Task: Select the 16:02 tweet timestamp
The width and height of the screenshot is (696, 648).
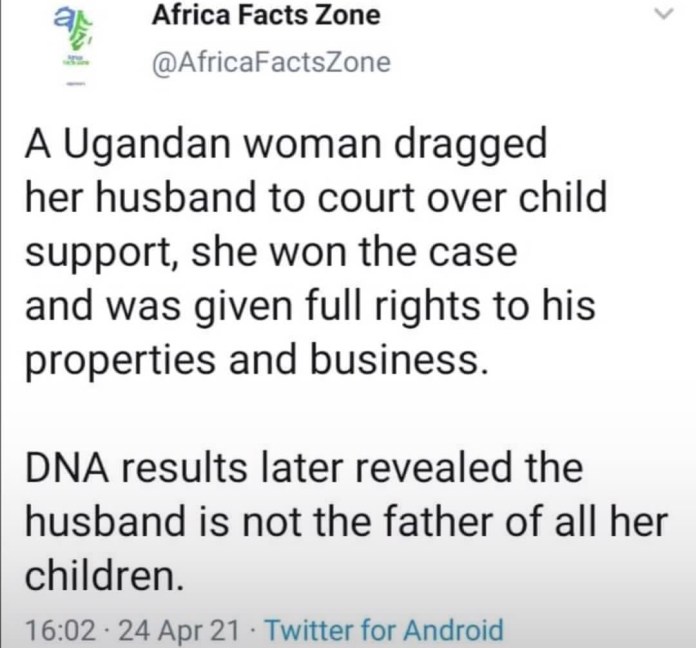Action: [60, 630]
